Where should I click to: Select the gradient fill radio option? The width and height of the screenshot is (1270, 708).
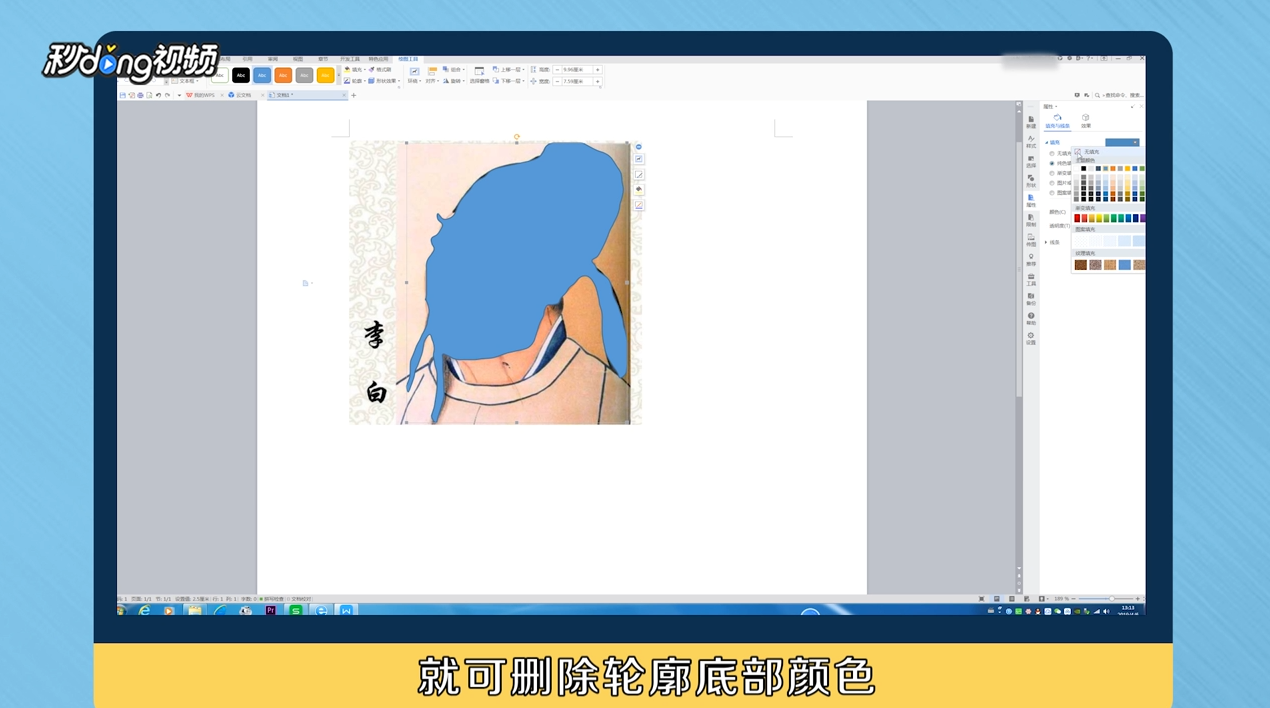pyautogui.click(x=1052, y=173)
